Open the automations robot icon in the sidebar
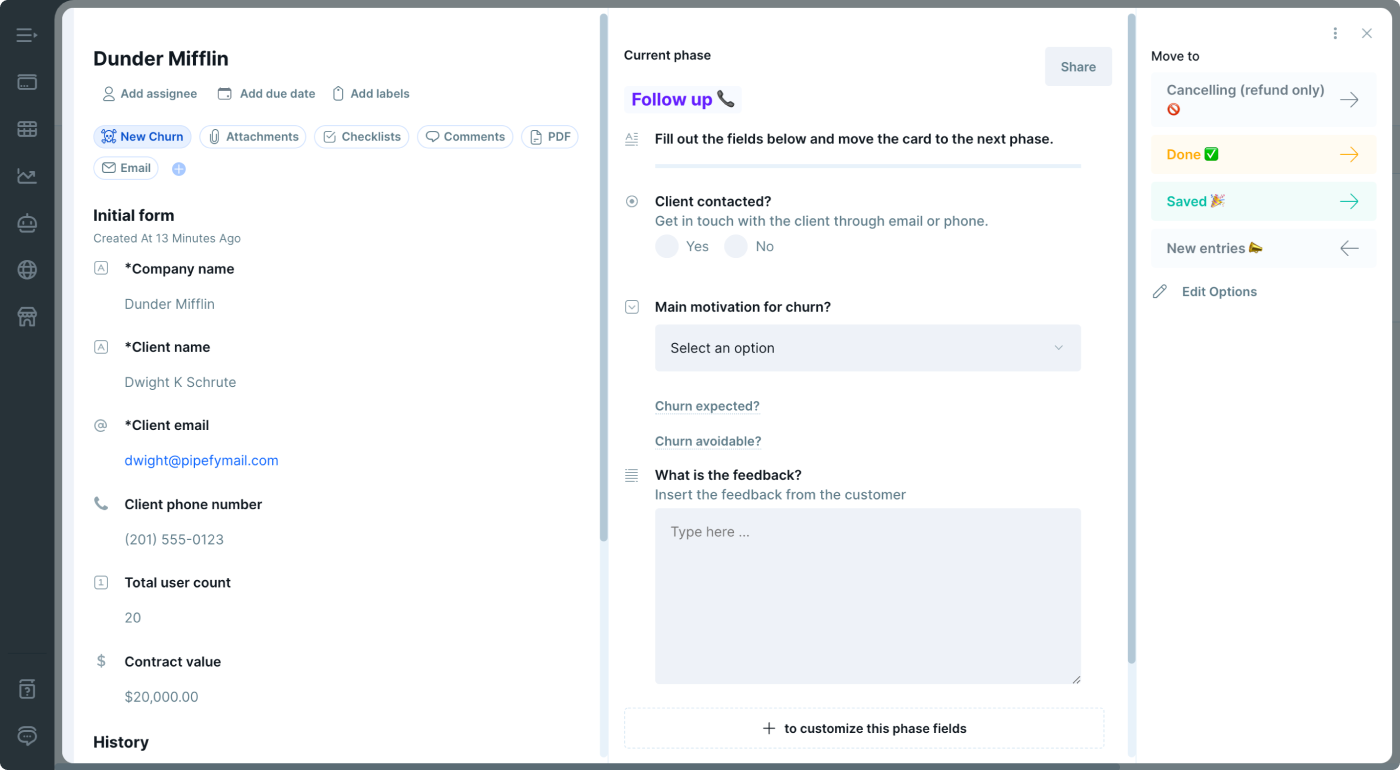 [x=26, y=223]
